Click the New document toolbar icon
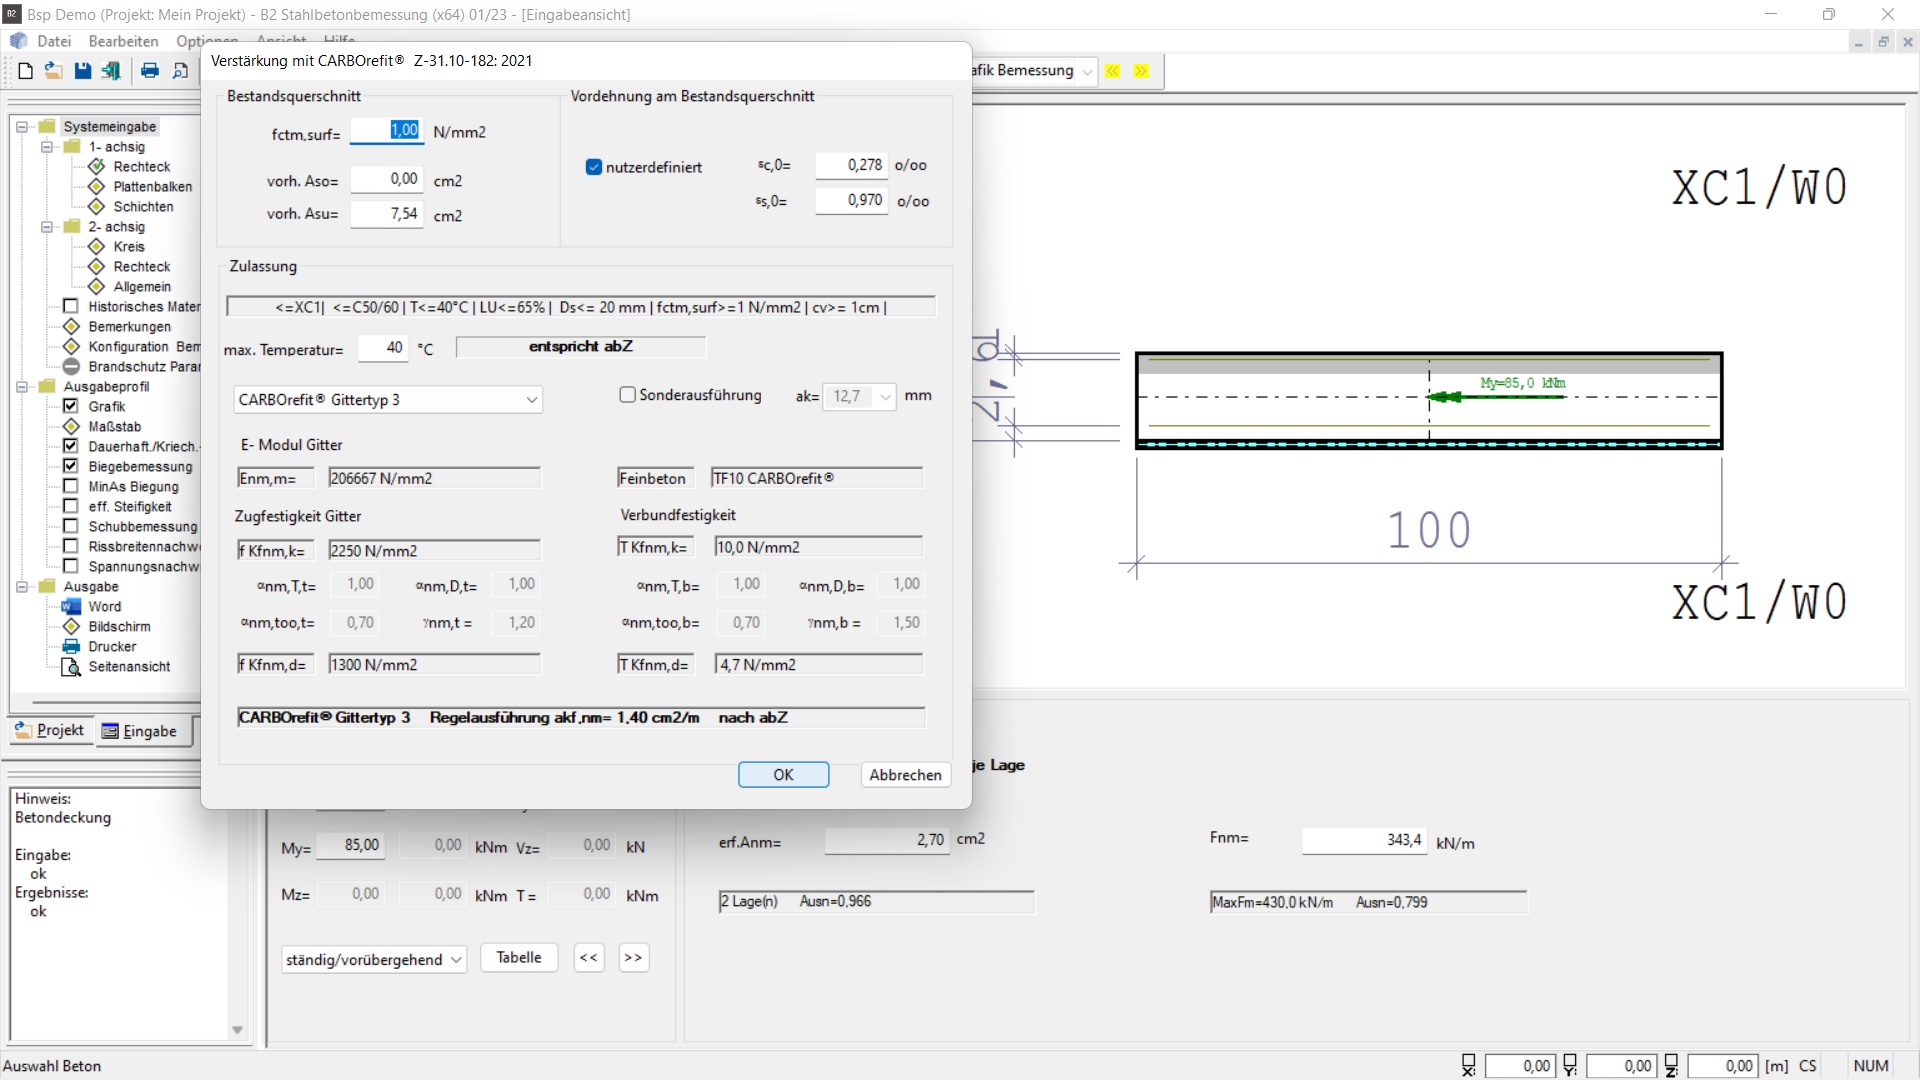Screen dimensions: 1920x1080 (26, 71)
